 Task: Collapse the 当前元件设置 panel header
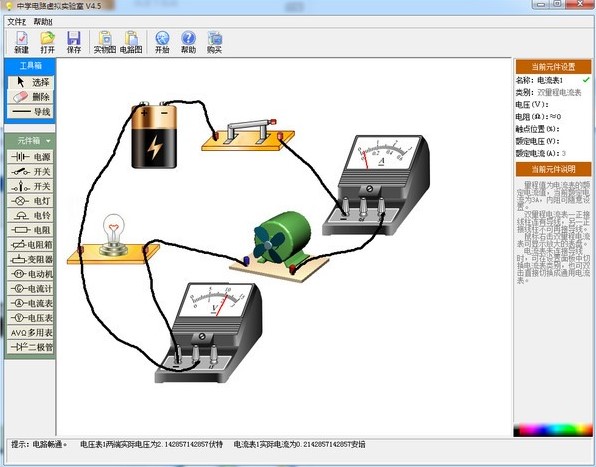click(x=553, y=67)
